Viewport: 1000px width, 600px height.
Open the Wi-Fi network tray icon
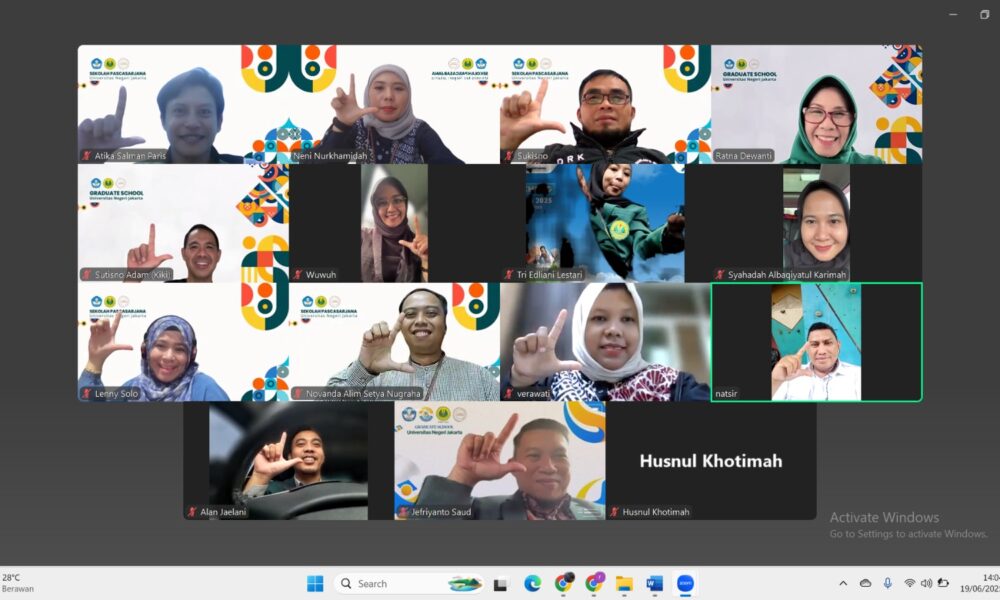(910, 583)
